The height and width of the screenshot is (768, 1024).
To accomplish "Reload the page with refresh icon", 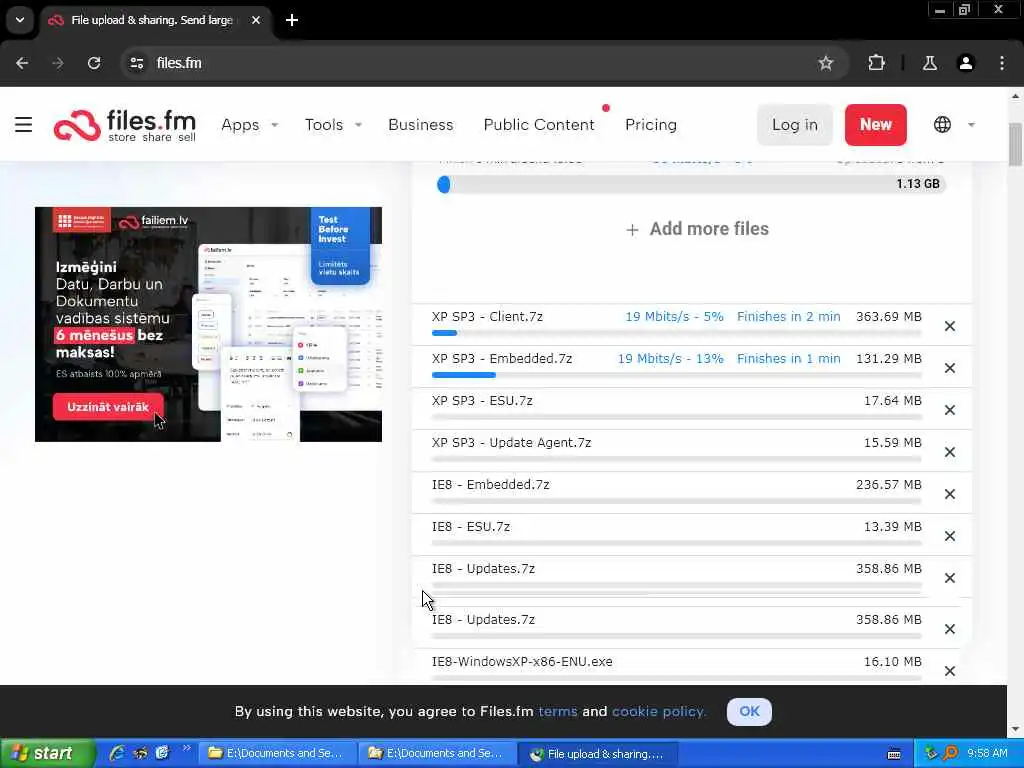I will coord(94,63).
